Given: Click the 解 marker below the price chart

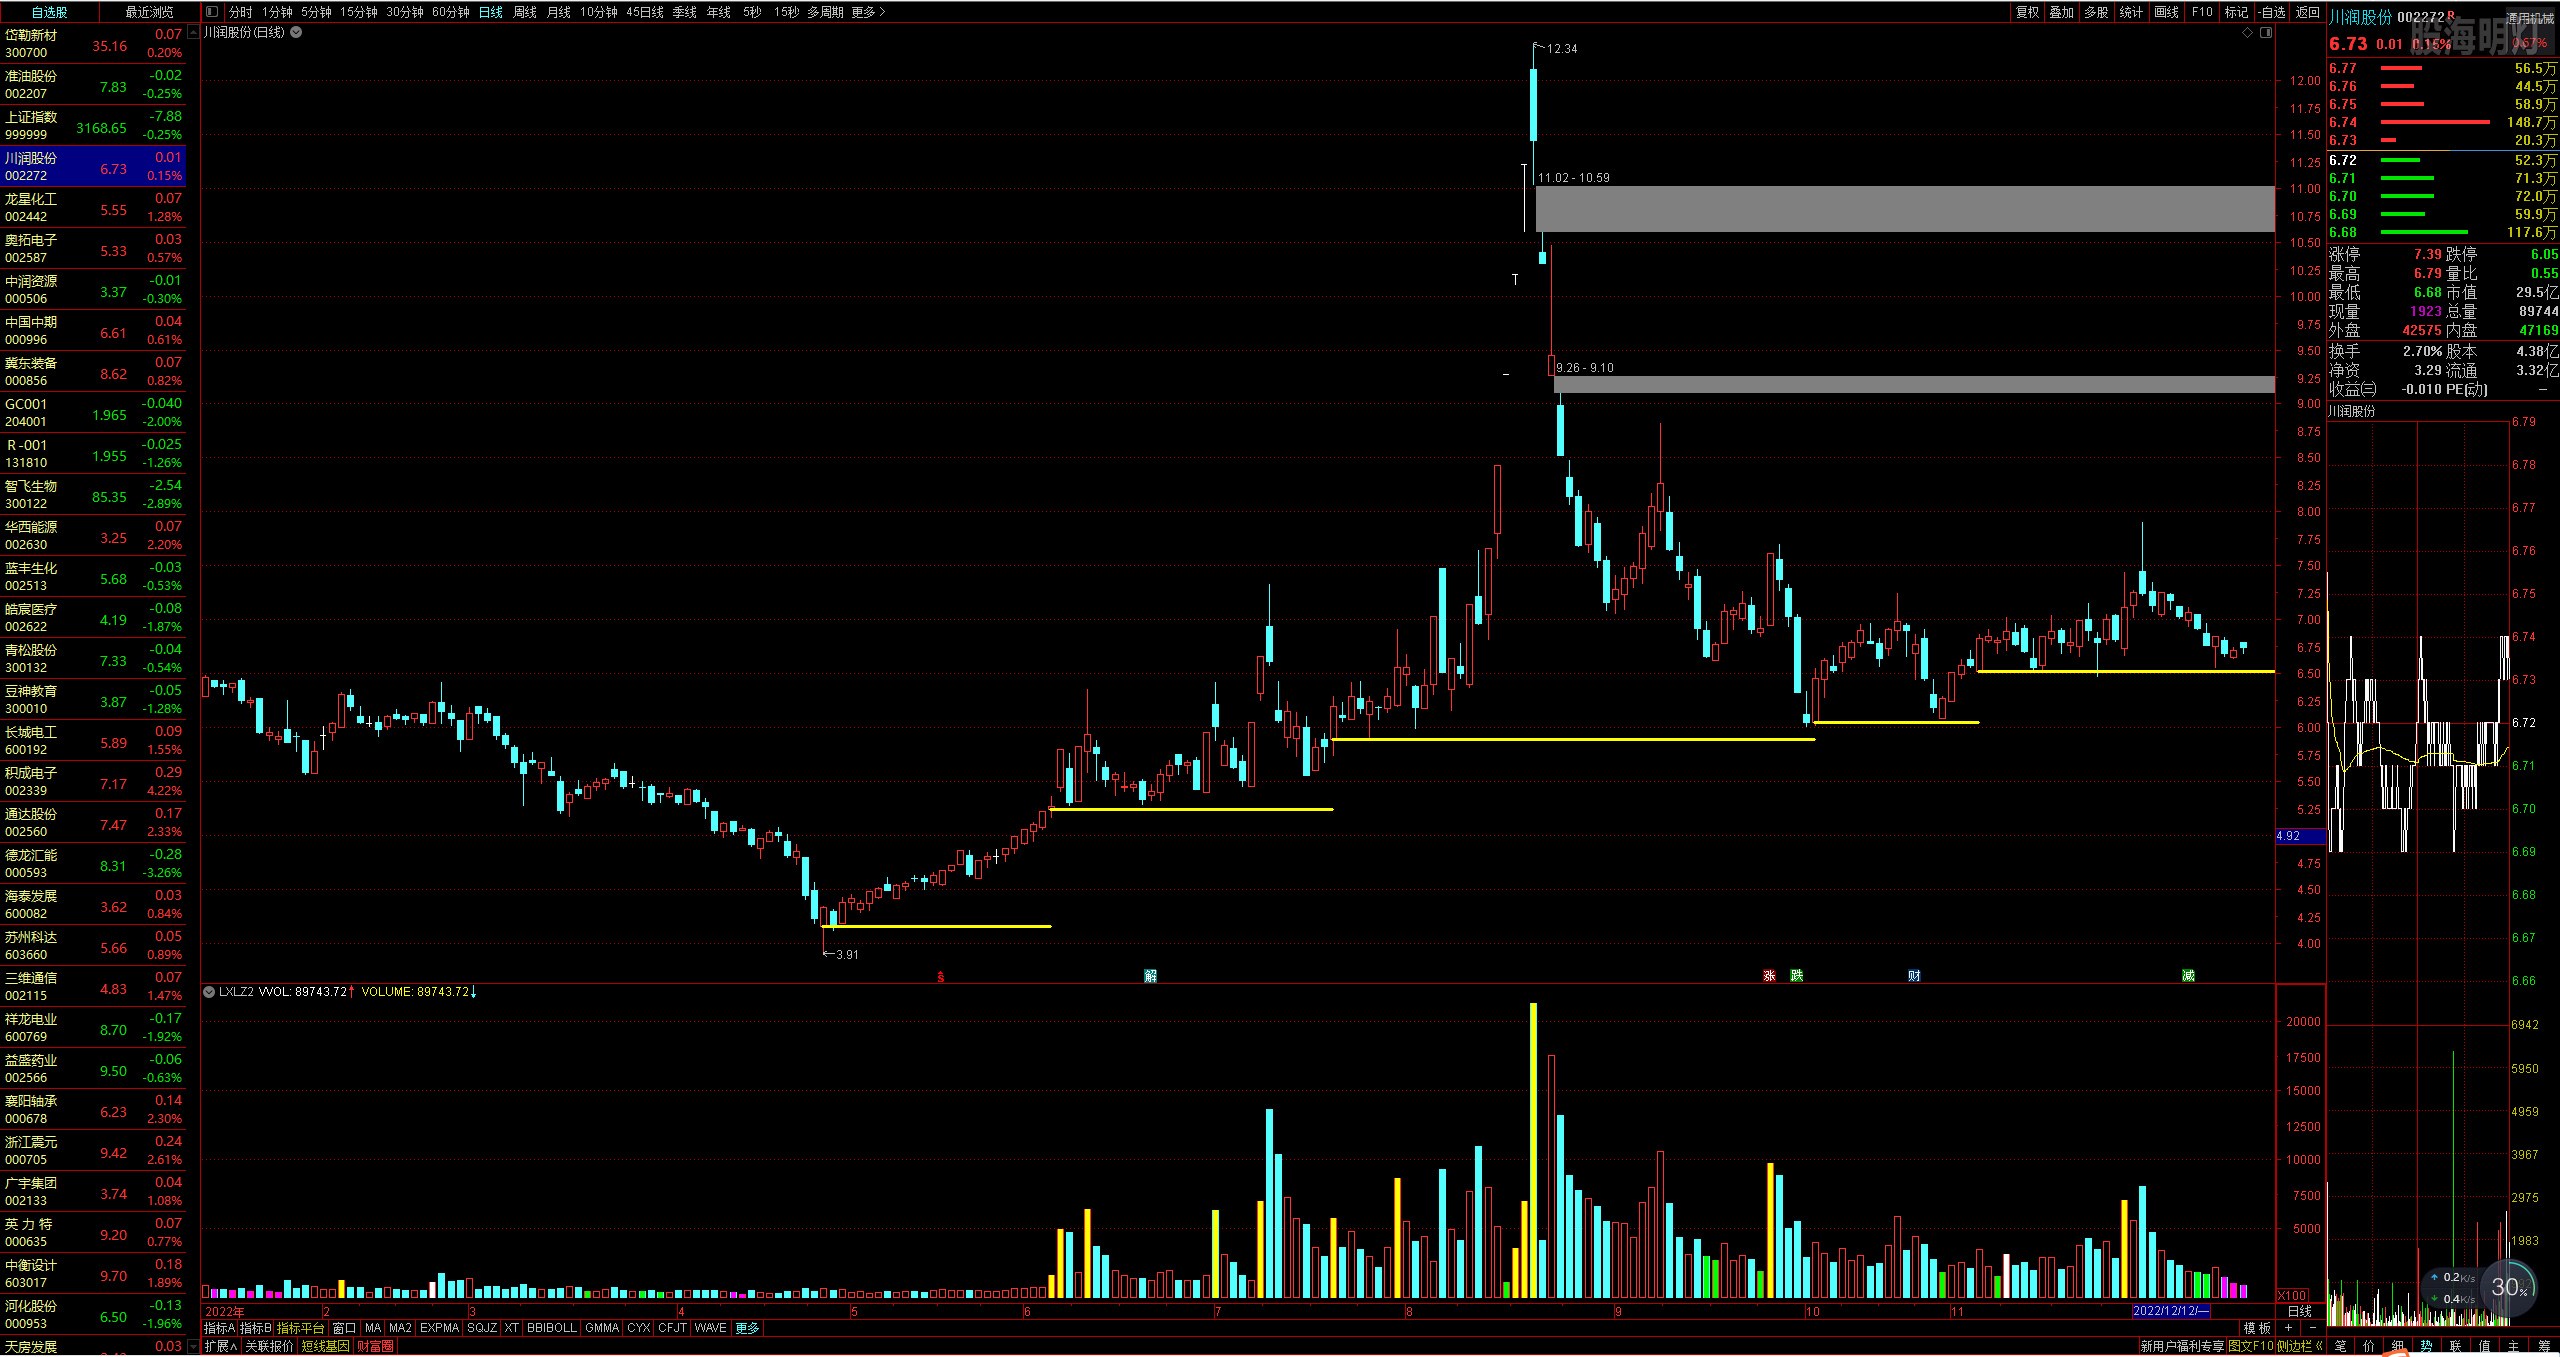Looking at the screenshot, I should [x=1150, y=975].
